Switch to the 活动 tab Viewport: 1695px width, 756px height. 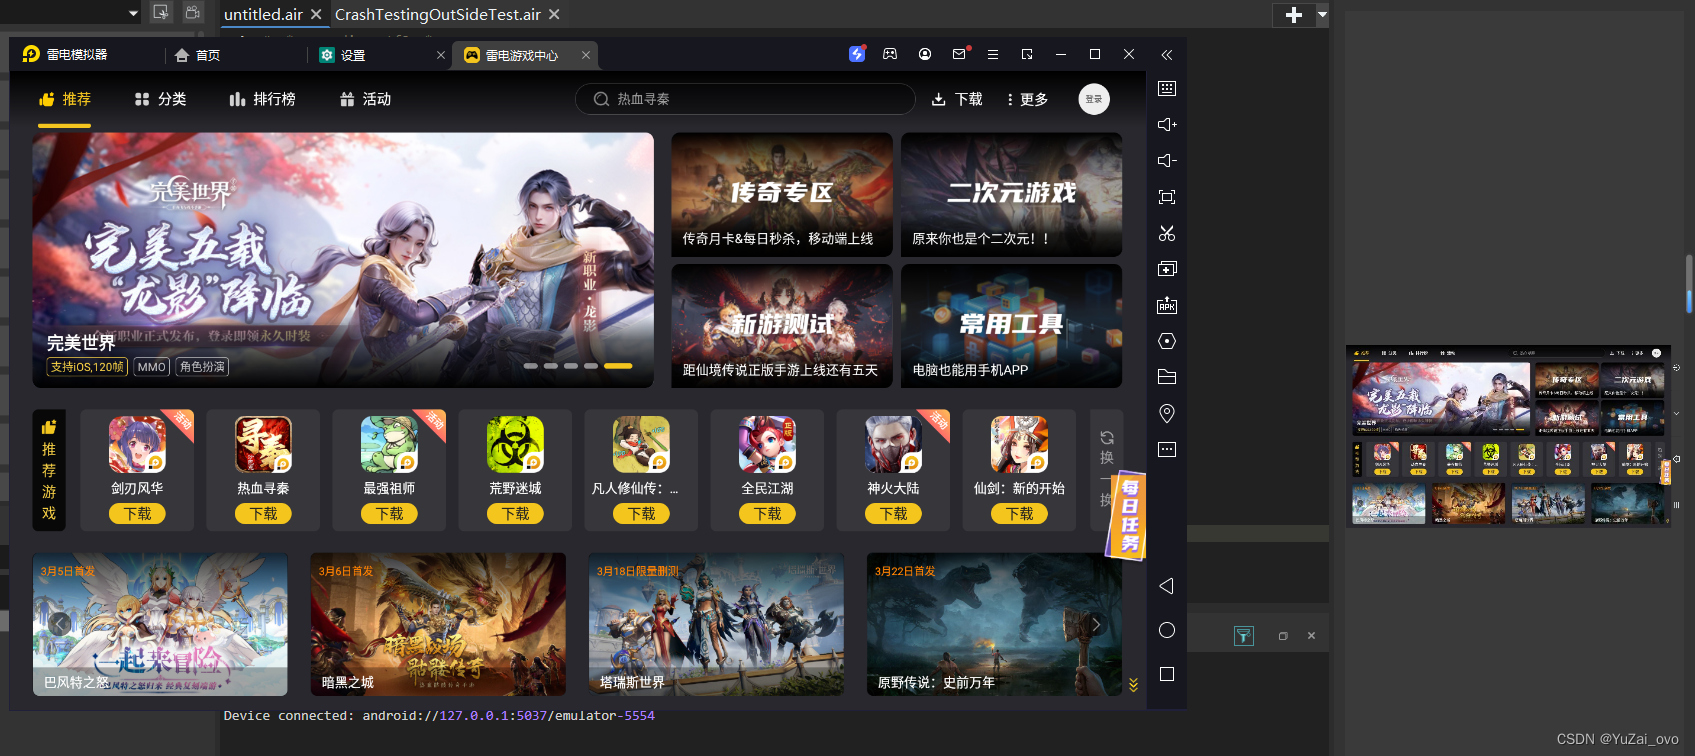tap(366, 99)
